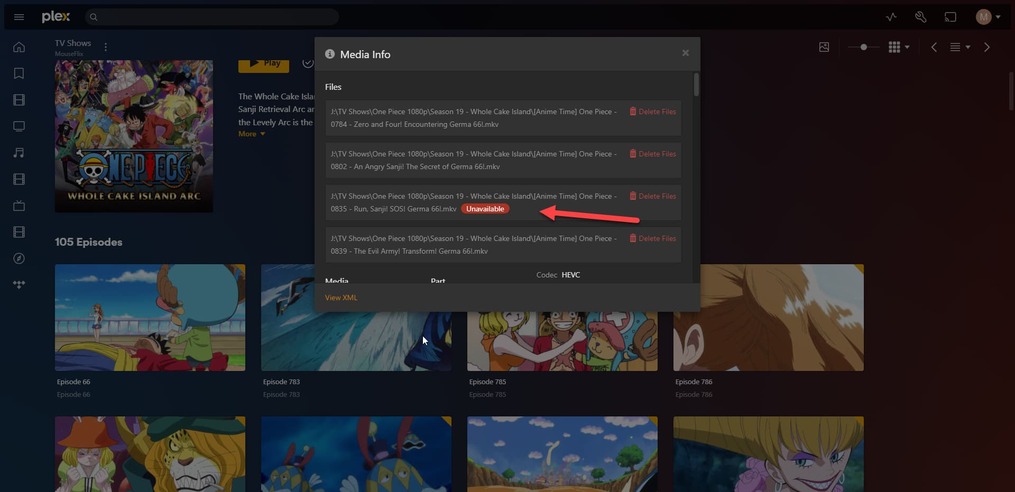Click the 105 Episodes heading
The width and height of the screenshot is (1015, 492).
coord(89,242)
